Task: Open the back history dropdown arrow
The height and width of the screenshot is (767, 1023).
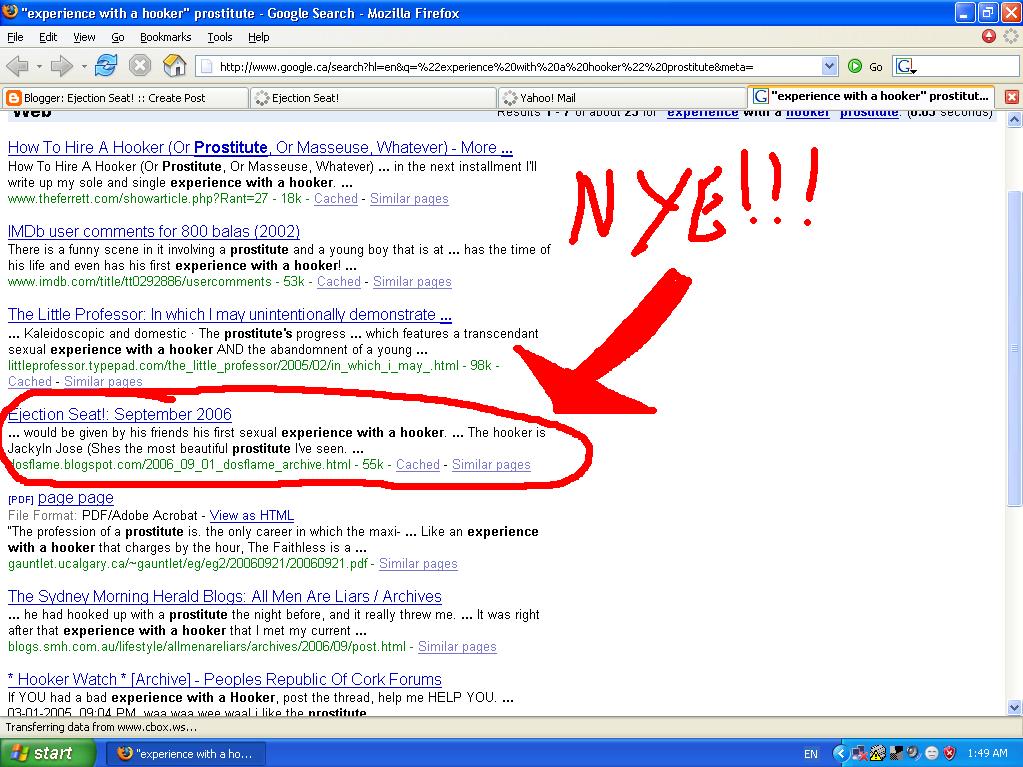Action: coord(39,67)
